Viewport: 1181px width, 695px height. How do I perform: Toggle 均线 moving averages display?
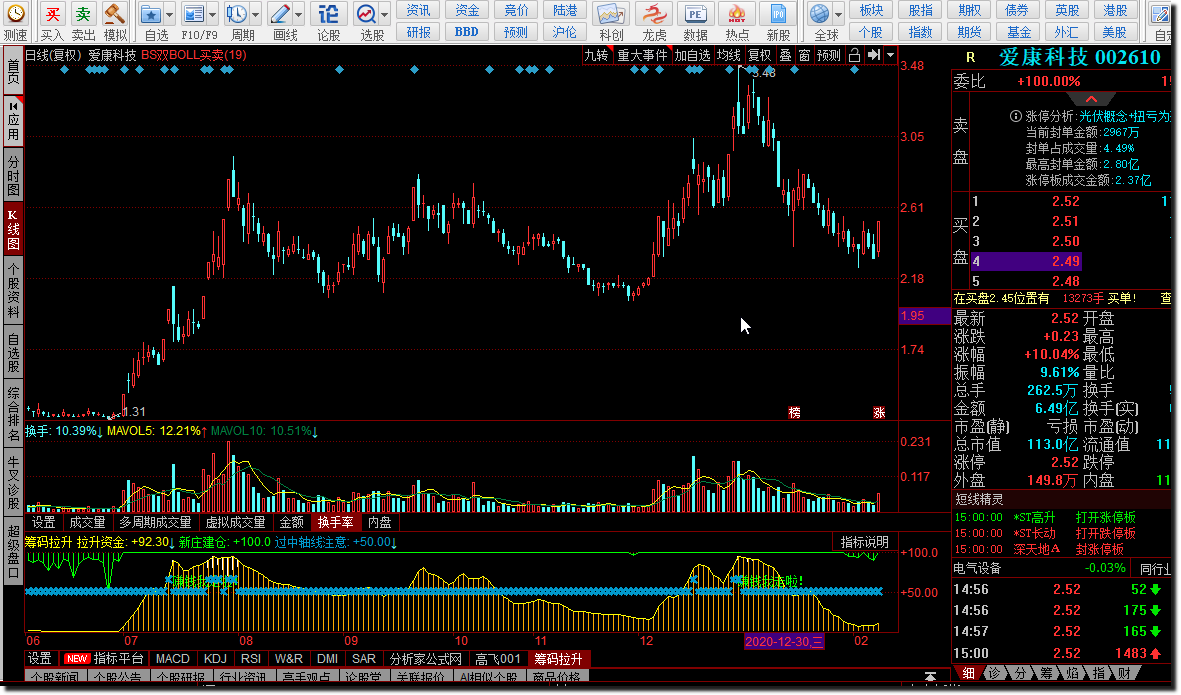[728, 55]
